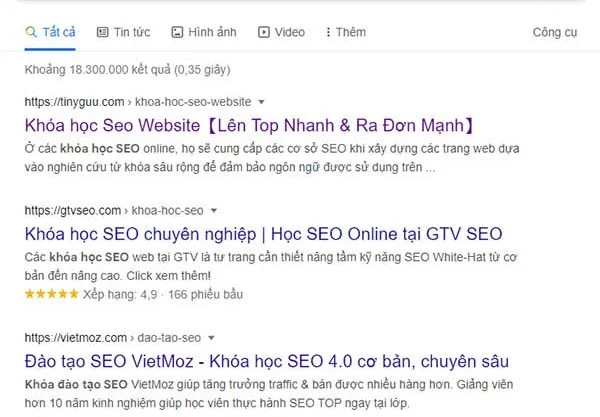This screenshot has height=417, width=600.
Task: Click the three-dot icon beside Thêm
Action: (x=328, y=32)
